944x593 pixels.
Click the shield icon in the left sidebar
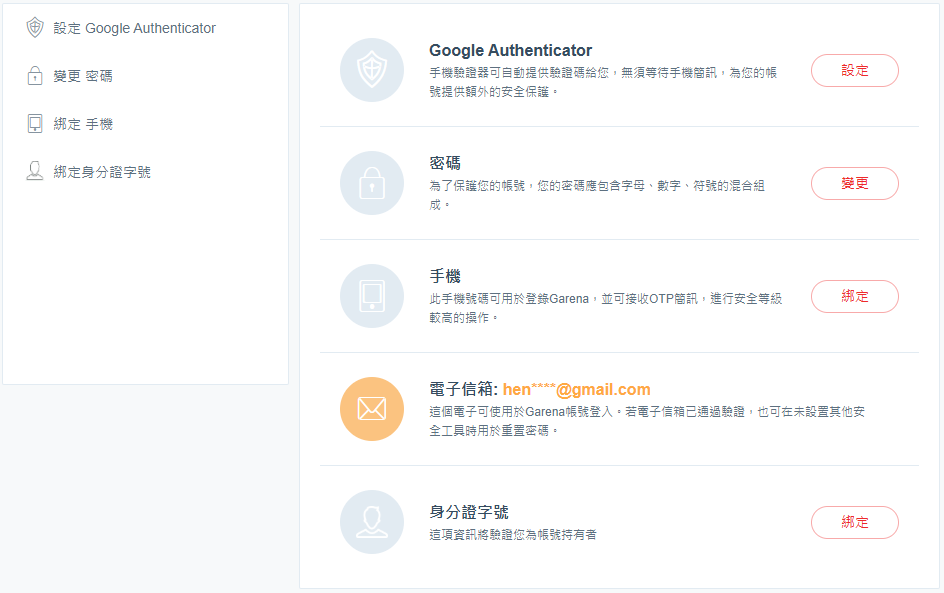point(35,28)
